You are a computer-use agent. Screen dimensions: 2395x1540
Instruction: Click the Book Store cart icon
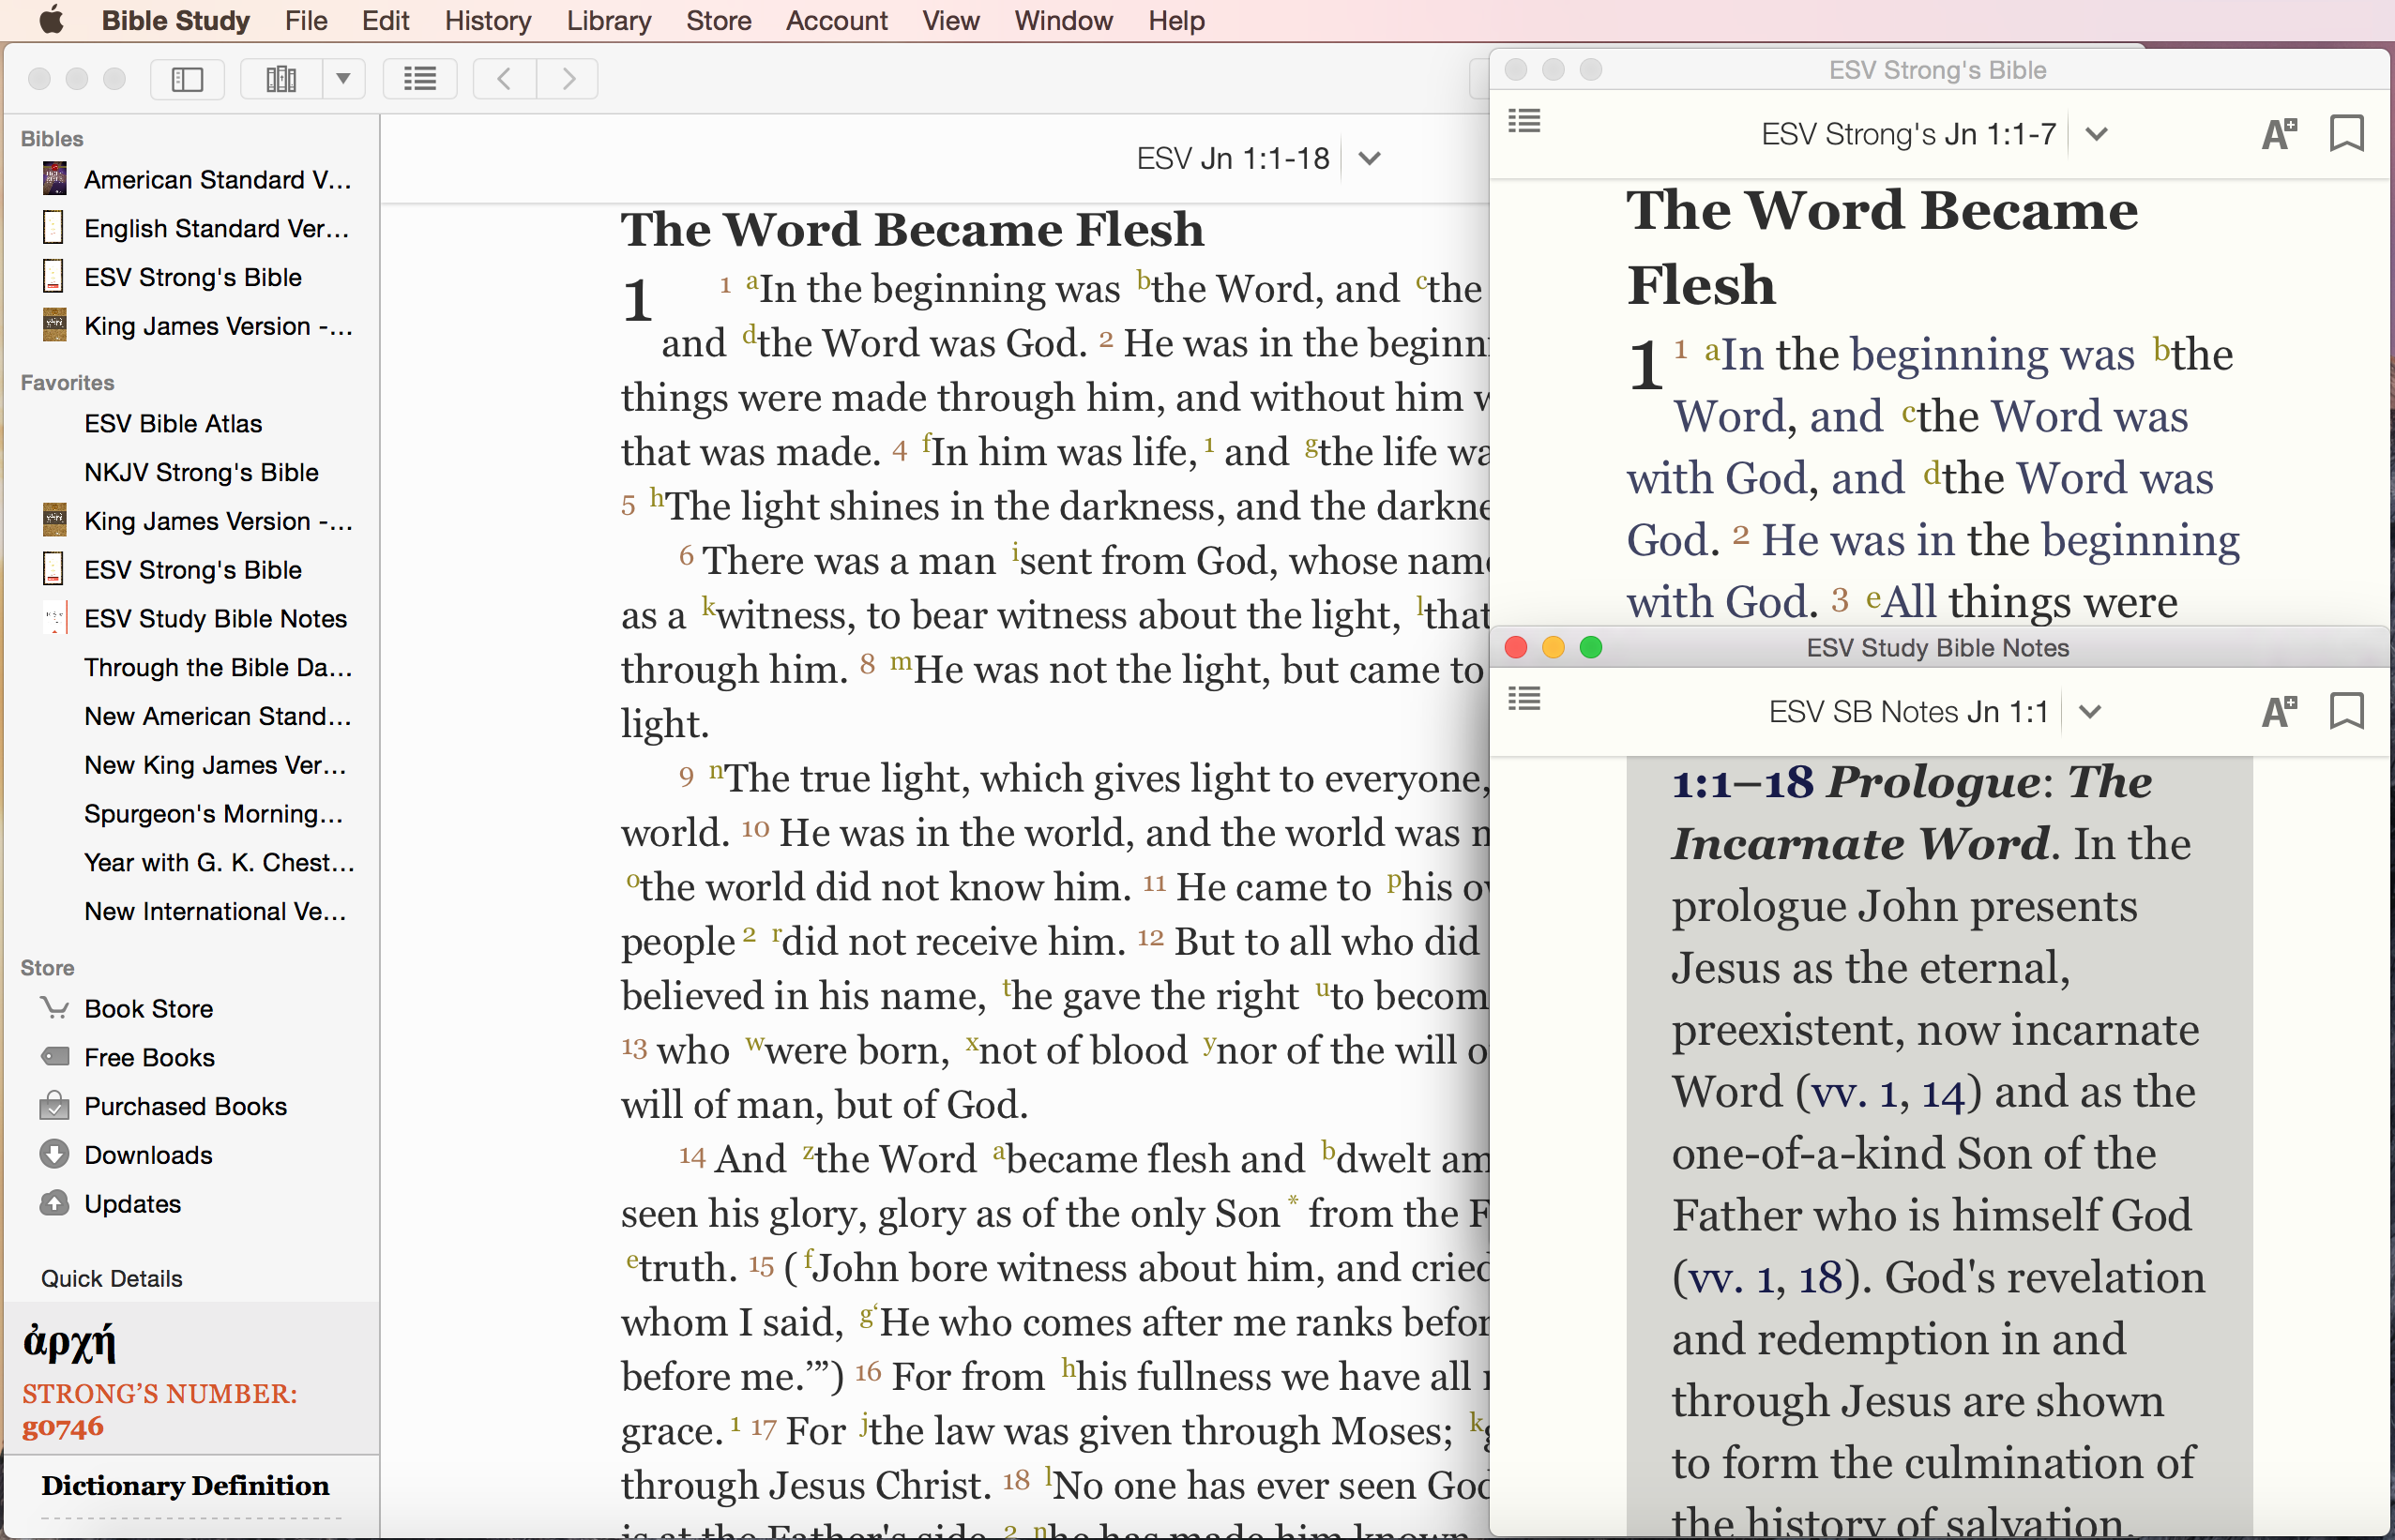click(x=54, y=1008)
